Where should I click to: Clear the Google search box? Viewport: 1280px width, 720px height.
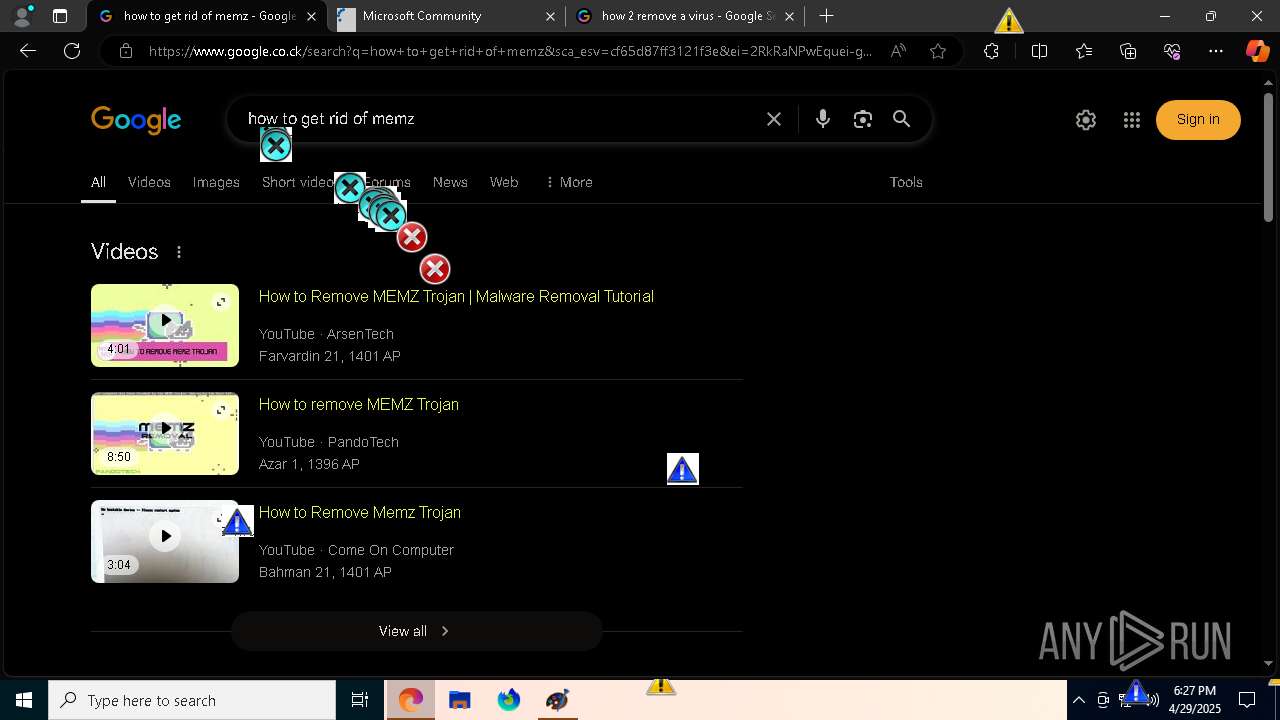click(x=774, y=119)
